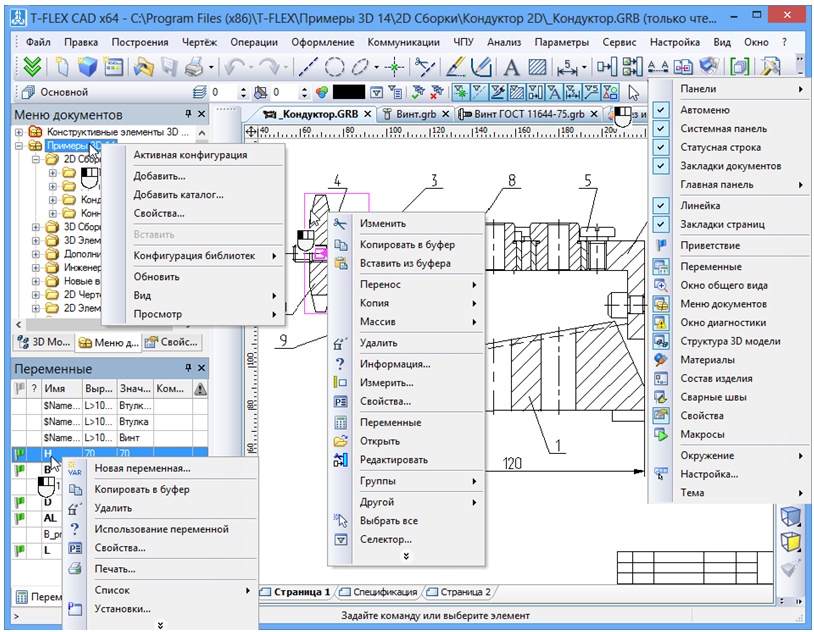Choose Настройка... in the panels menu
Viewport: 814px width, 632px height.
[x=709, y=474]
